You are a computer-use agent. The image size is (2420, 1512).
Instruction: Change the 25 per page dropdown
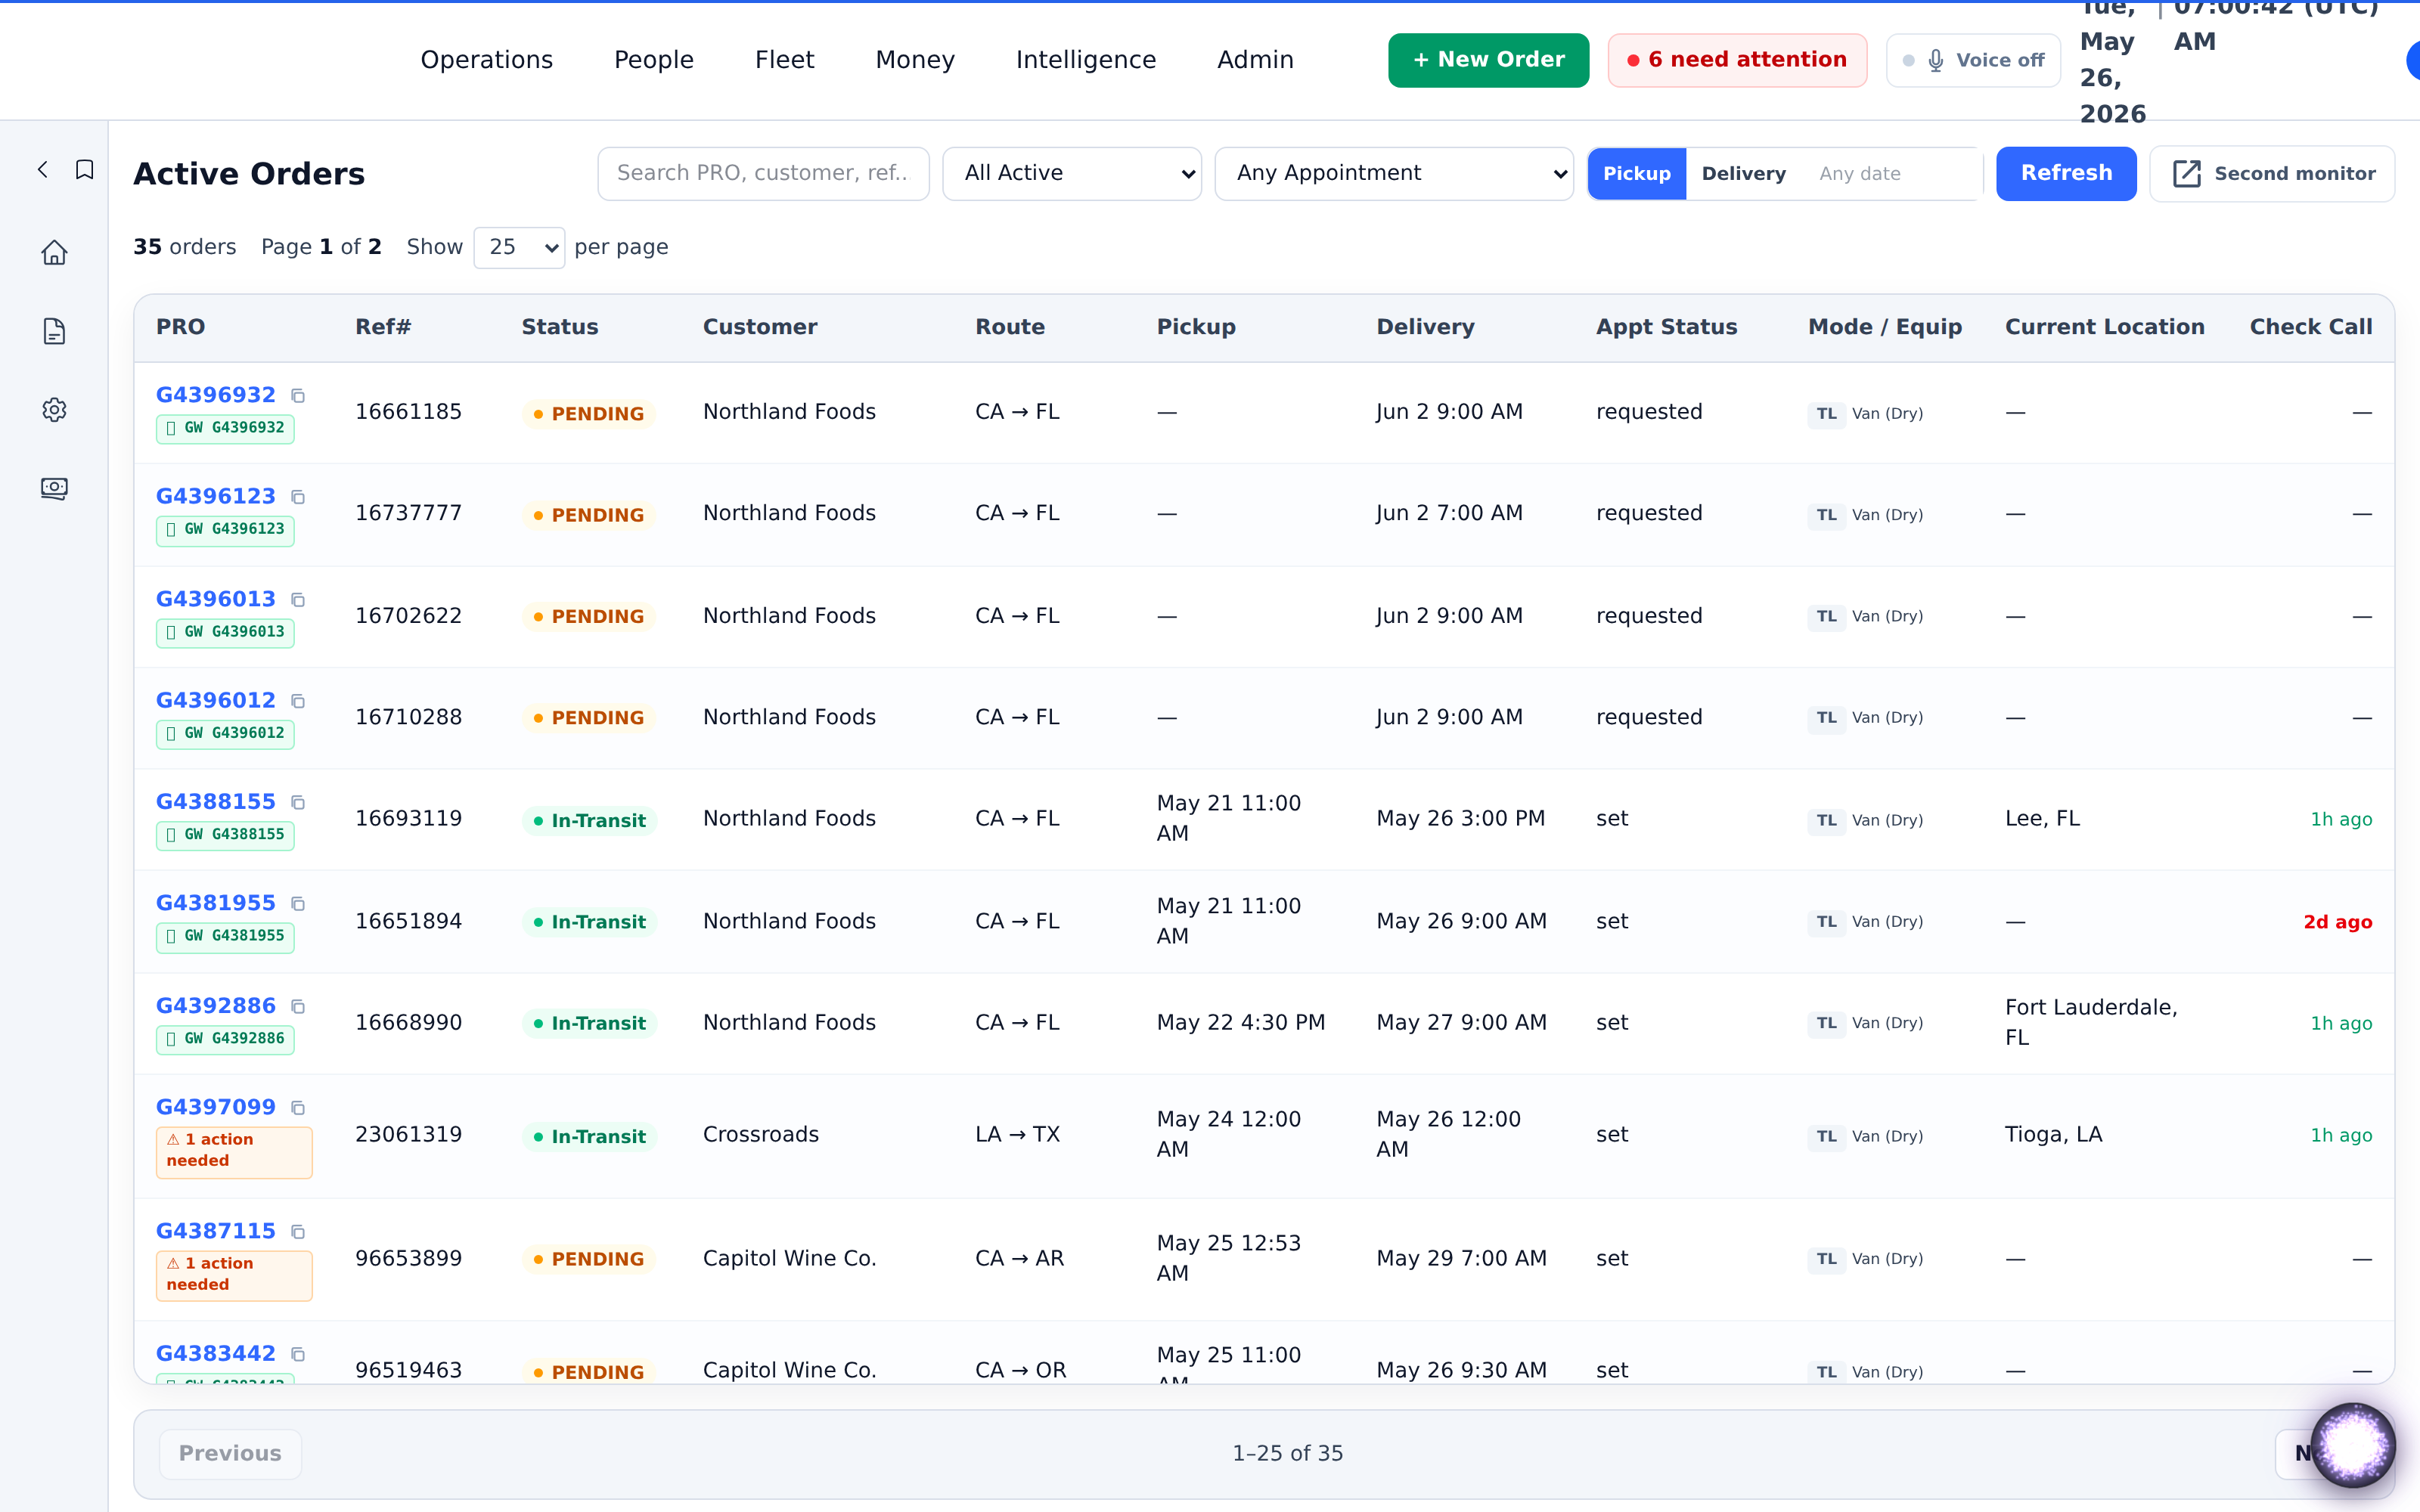coord(519,247)
